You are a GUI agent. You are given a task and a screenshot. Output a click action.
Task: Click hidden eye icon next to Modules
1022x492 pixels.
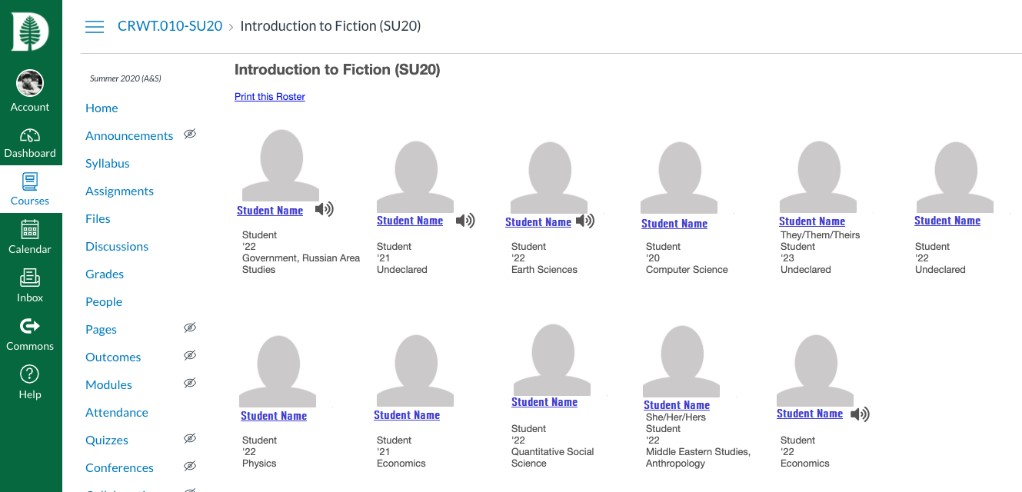click(190, 383)
